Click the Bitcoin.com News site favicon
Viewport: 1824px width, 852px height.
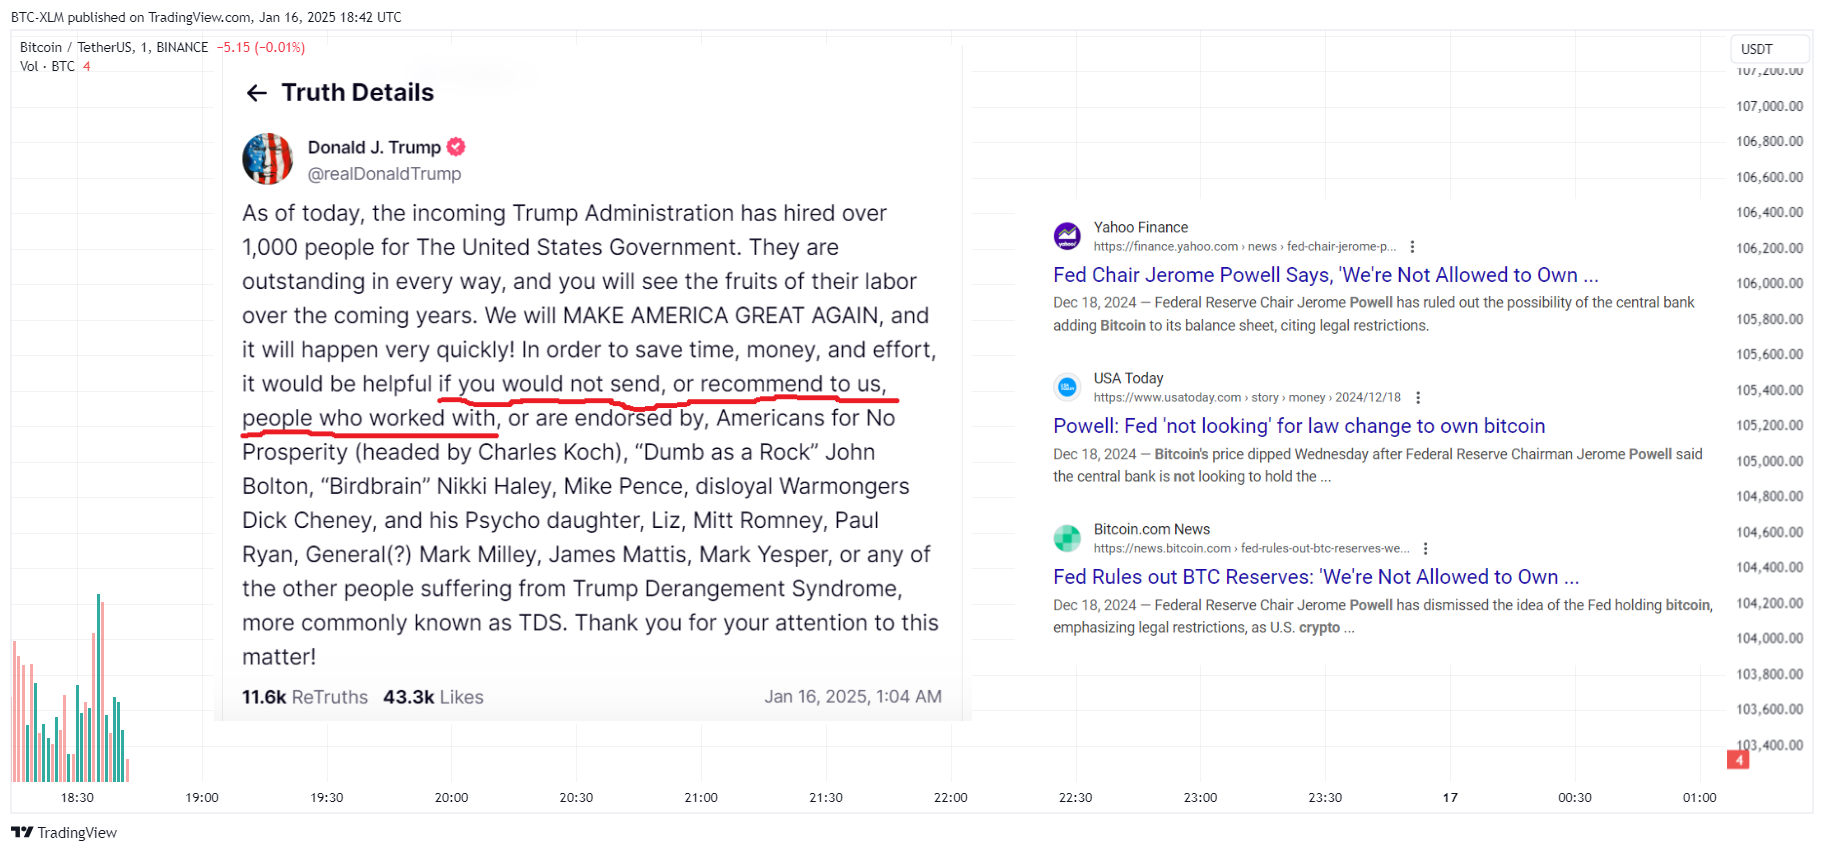[1067, 538]
